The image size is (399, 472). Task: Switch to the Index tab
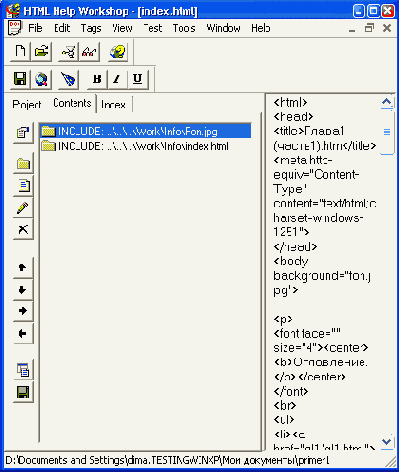click(x=113, y=105)
